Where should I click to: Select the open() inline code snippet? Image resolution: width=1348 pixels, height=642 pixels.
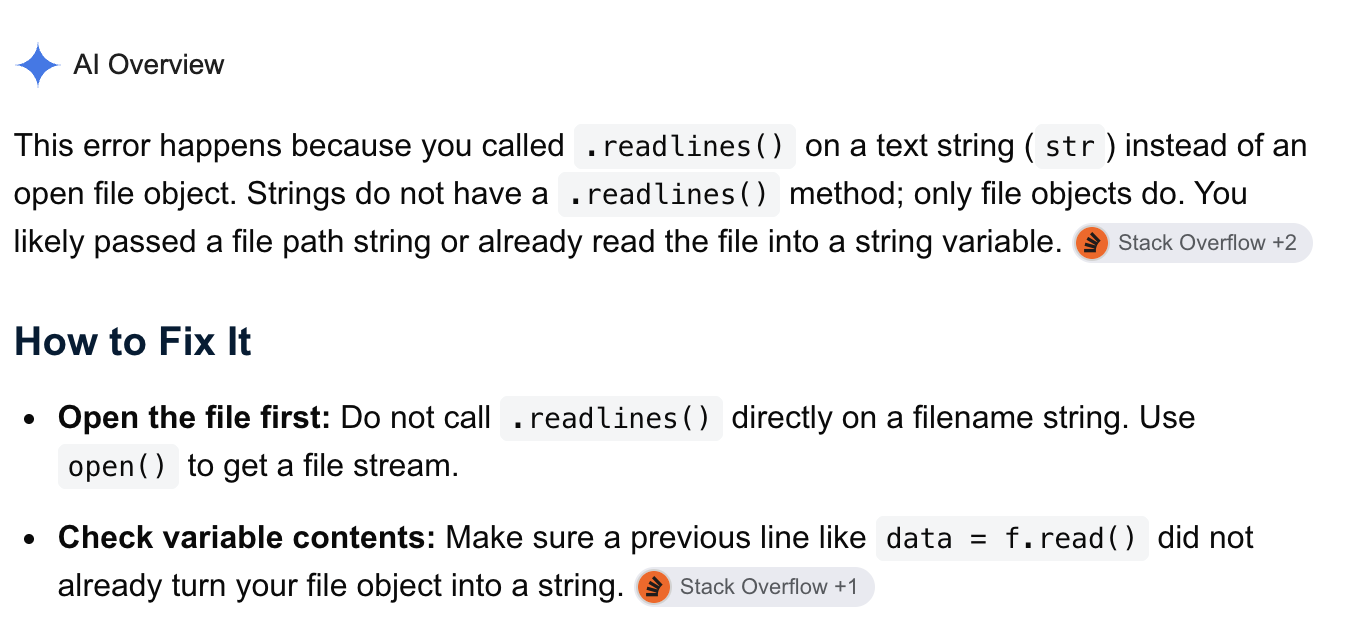coord(118,467)
